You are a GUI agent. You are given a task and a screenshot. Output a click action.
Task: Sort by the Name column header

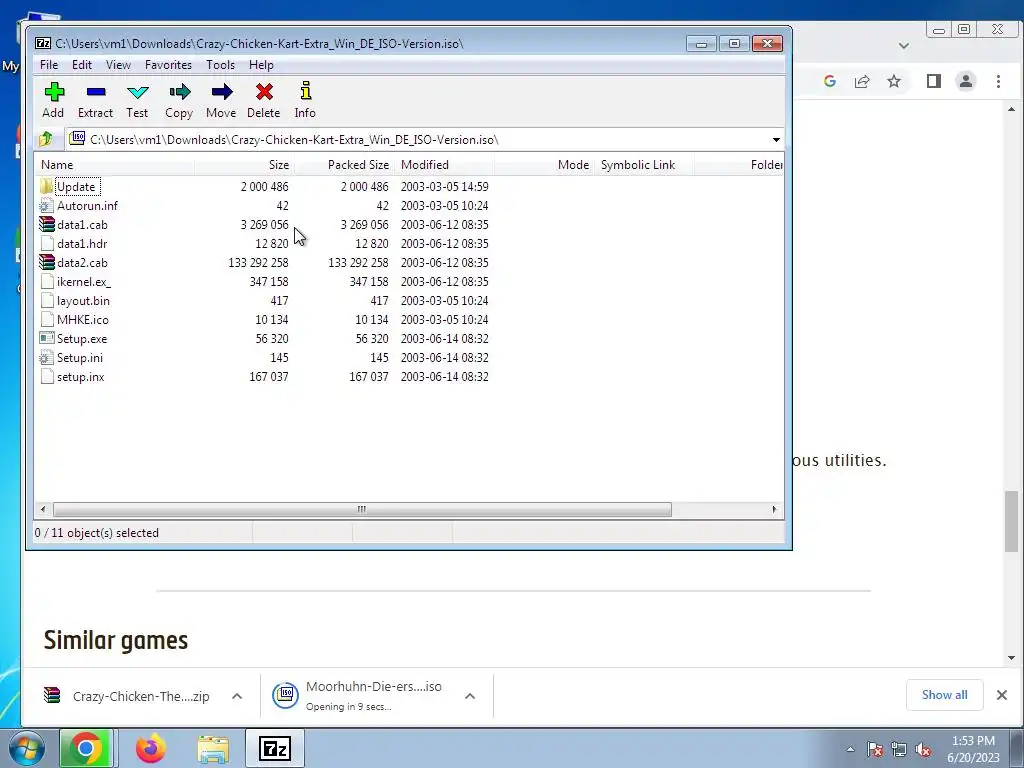[x=115, y=165]
